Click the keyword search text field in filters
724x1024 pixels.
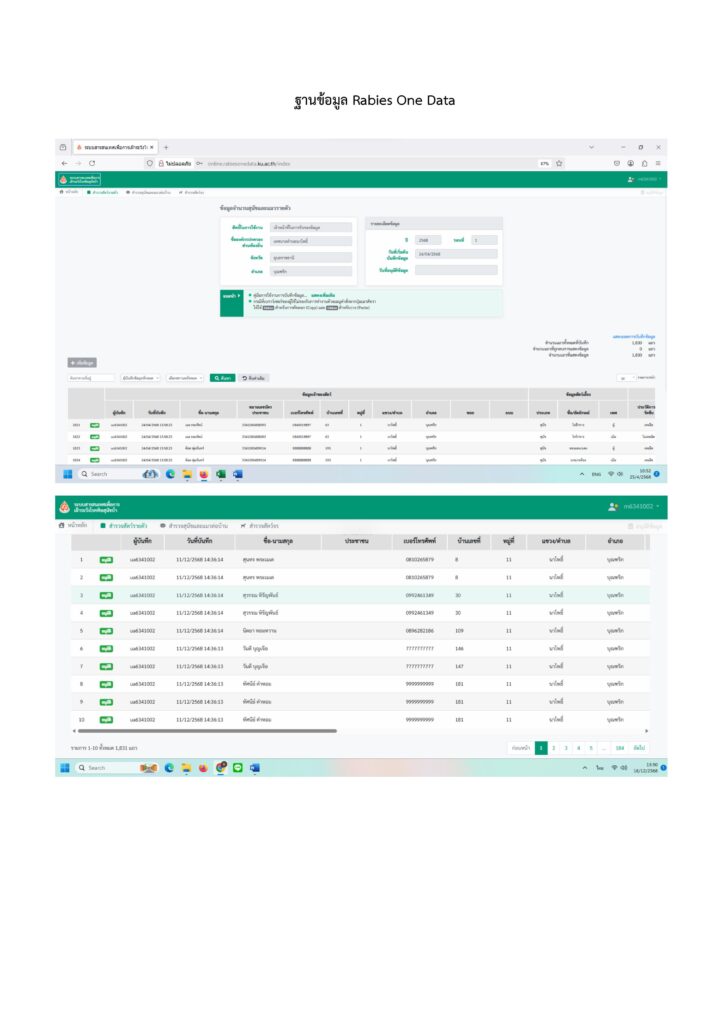tap(91, 378)
